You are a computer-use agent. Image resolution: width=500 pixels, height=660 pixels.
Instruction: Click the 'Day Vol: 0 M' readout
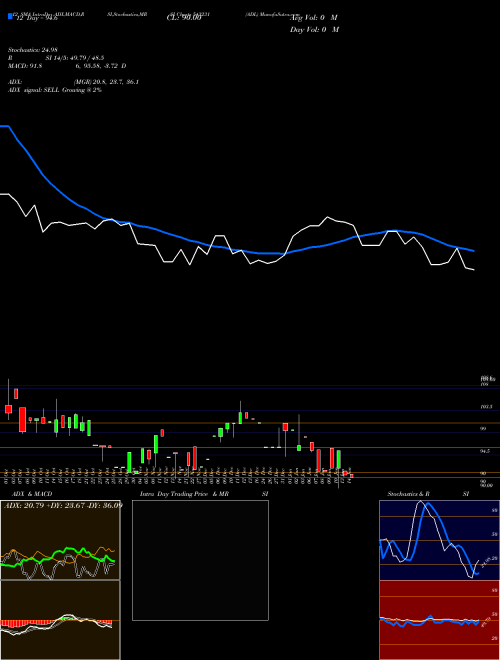click(314, 29)
